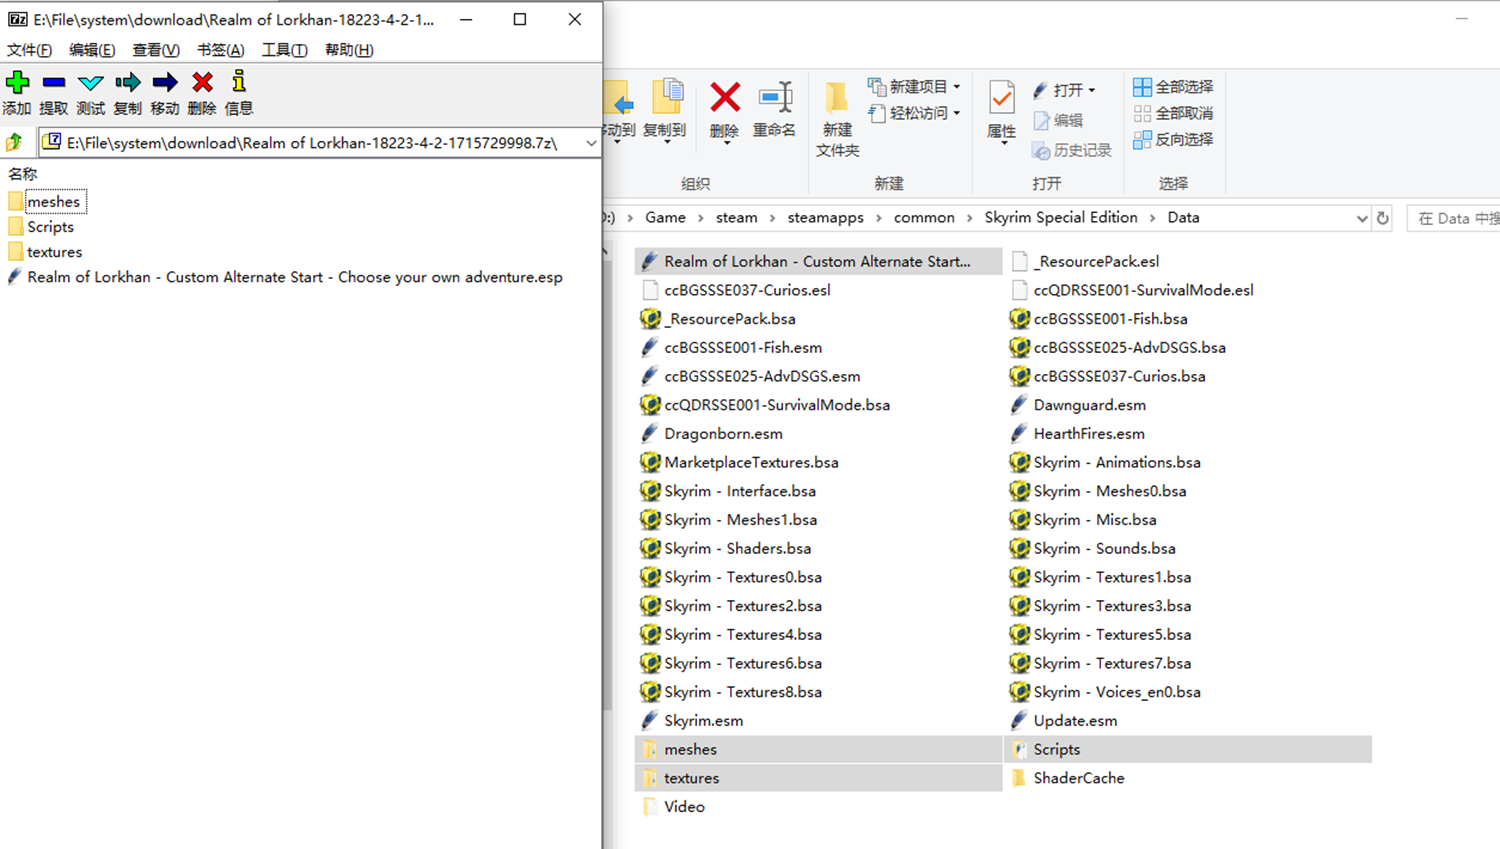Click Select none (全部取消) in Explorer
Screen dimensions: 1500x849
[1173, 113]
